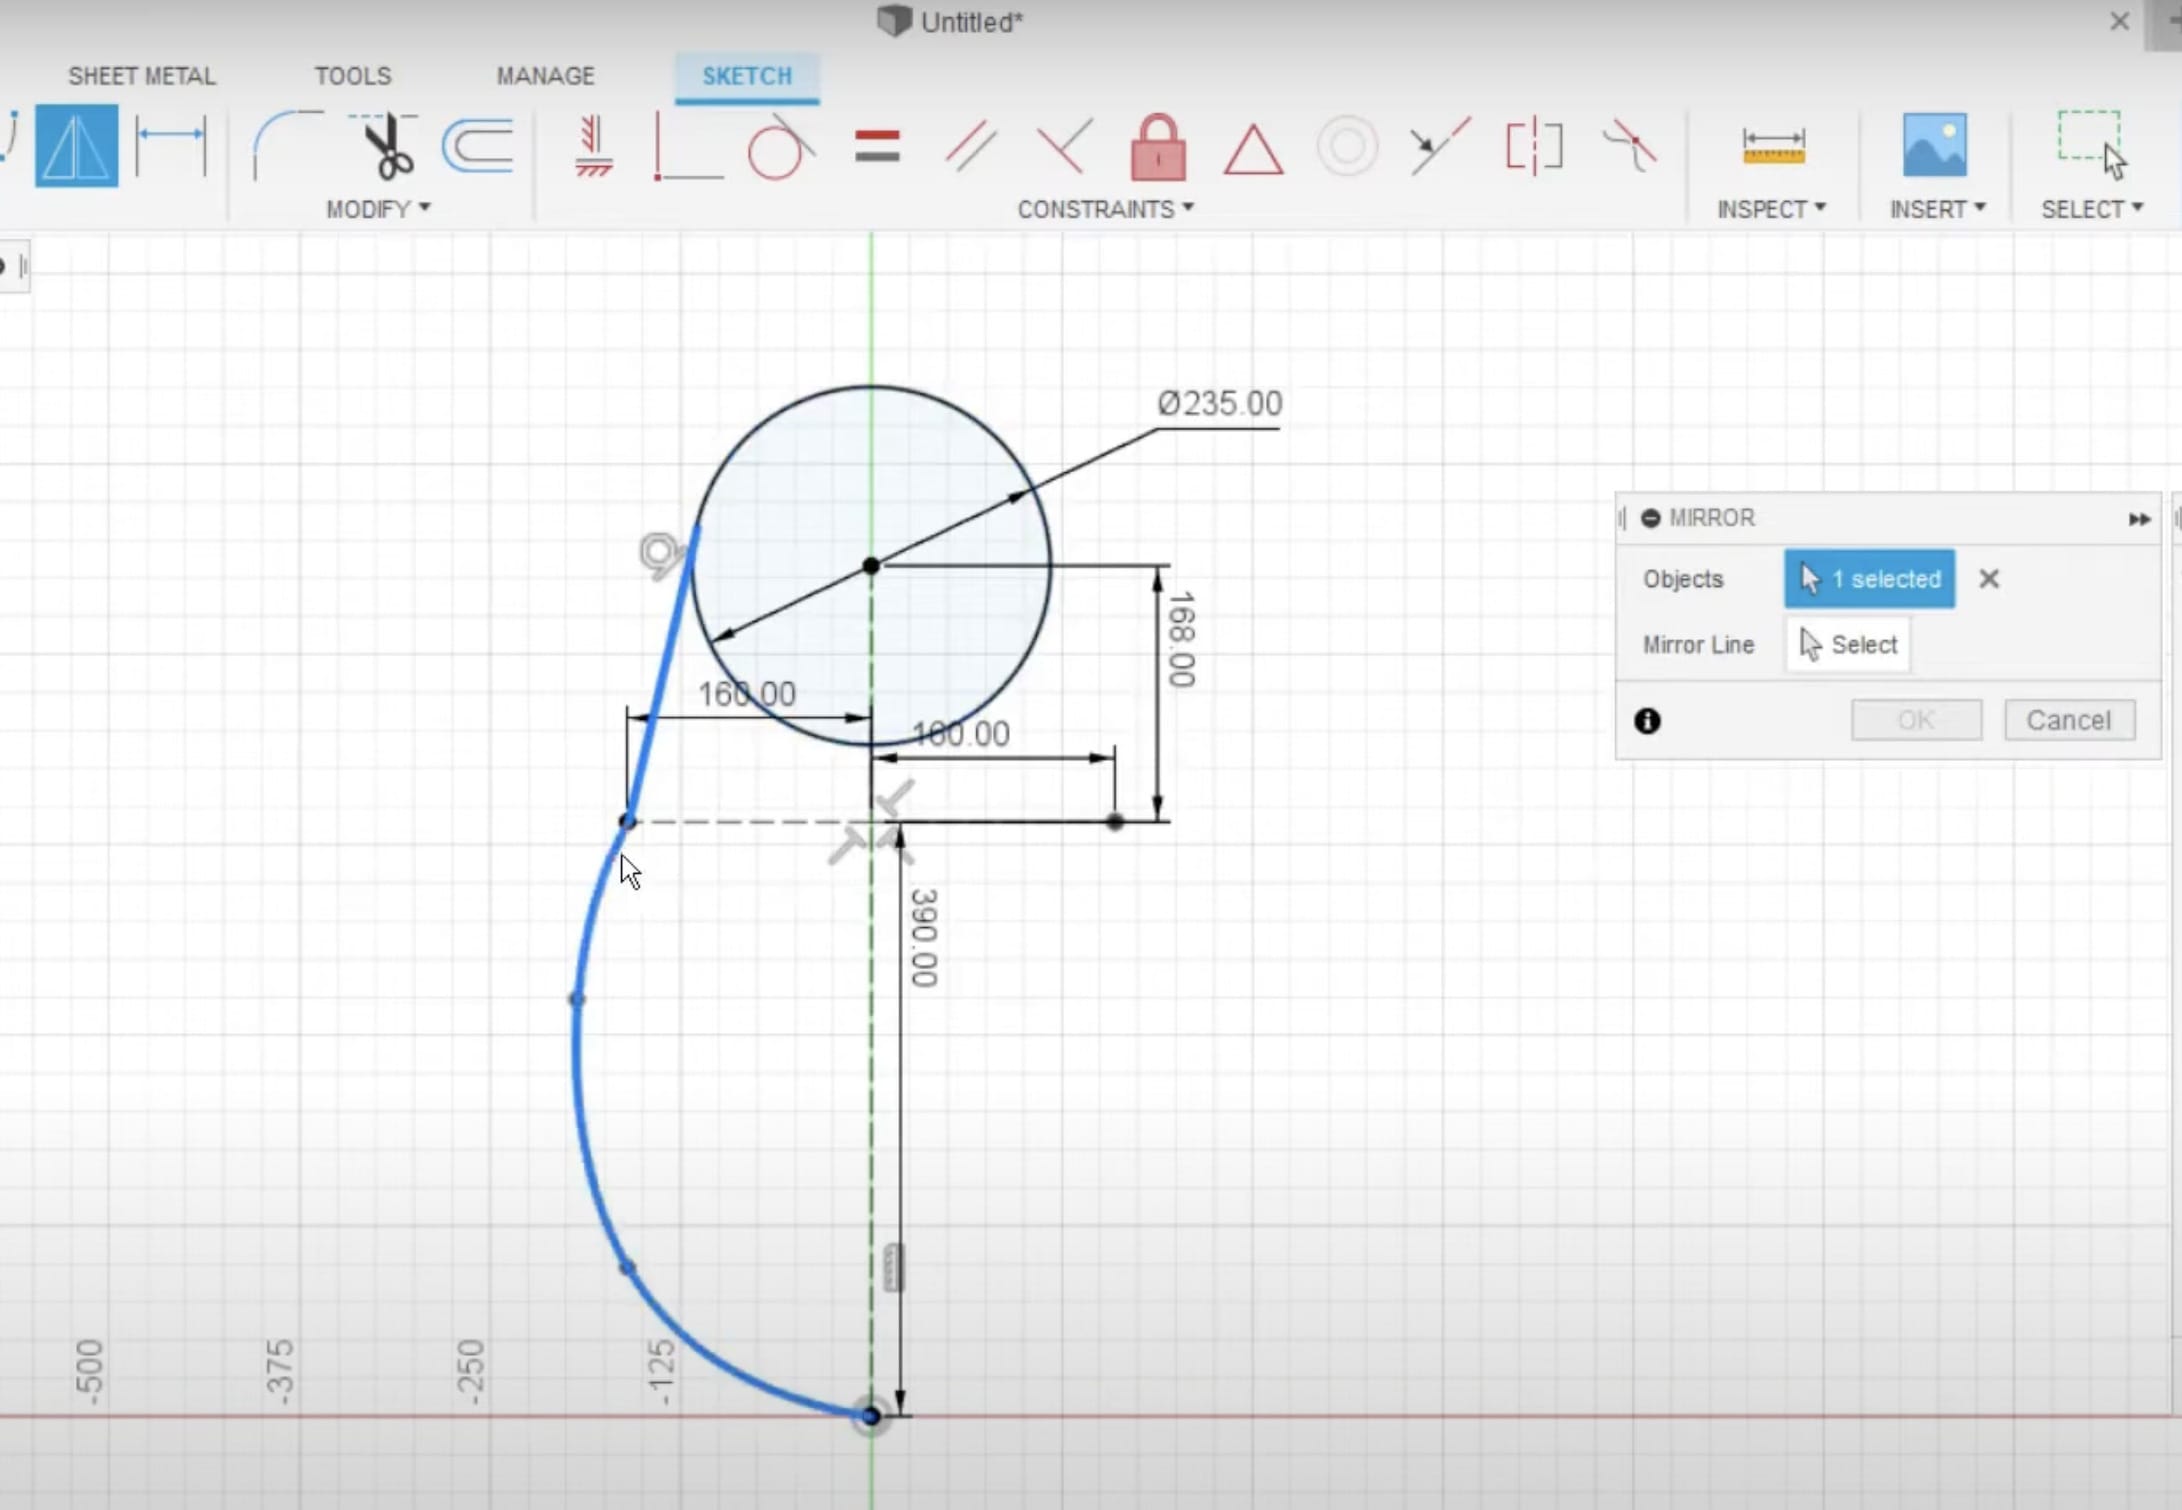Select the Mirror tool icon
This screenshot has height=1510, width=2182.
[x=77, y=146]
